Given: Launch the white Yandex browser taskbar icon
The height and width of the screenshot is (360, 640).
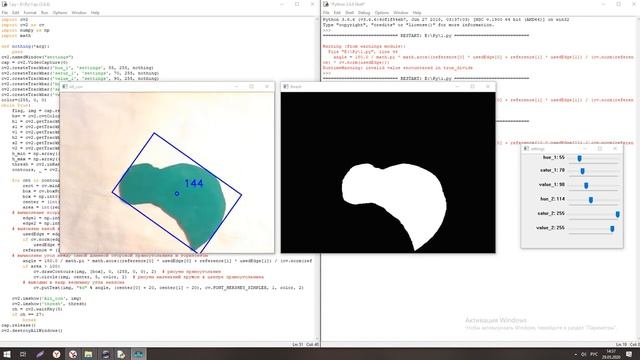Looking at the screenshot, I should point(56,354).
